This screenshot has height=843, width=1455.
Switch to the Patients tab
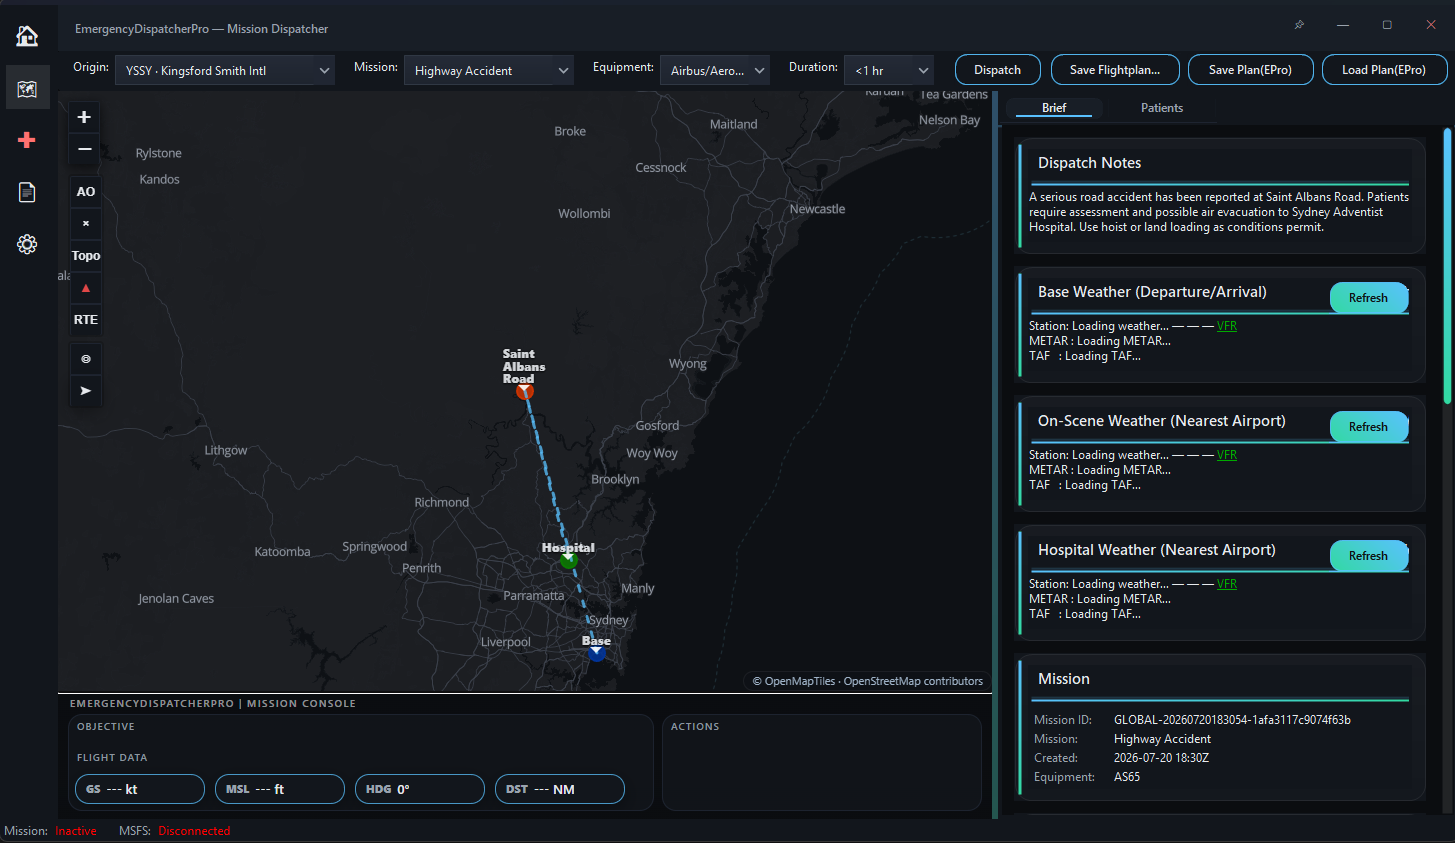(x=1162, y=108)
